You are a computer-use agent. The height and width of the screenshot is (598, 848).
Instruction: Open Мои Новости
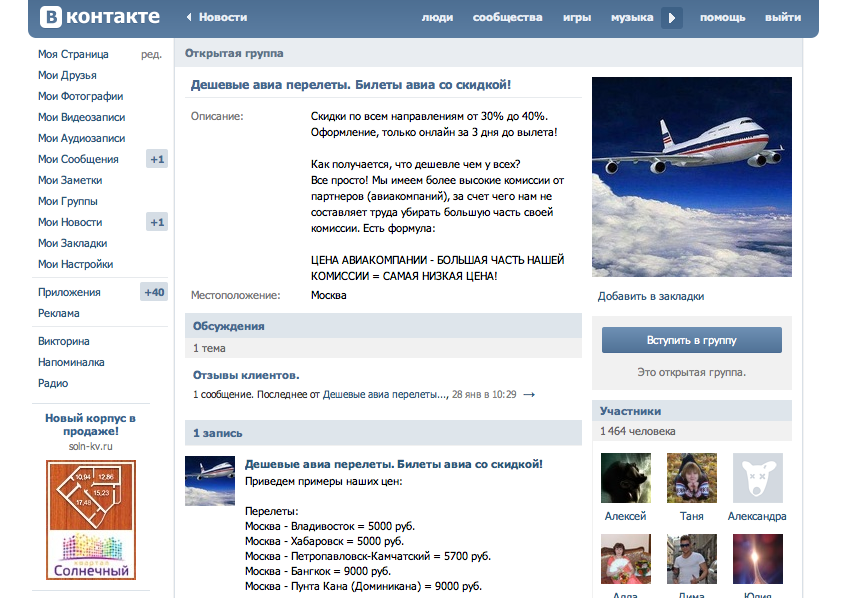click(x=70, y=222)
